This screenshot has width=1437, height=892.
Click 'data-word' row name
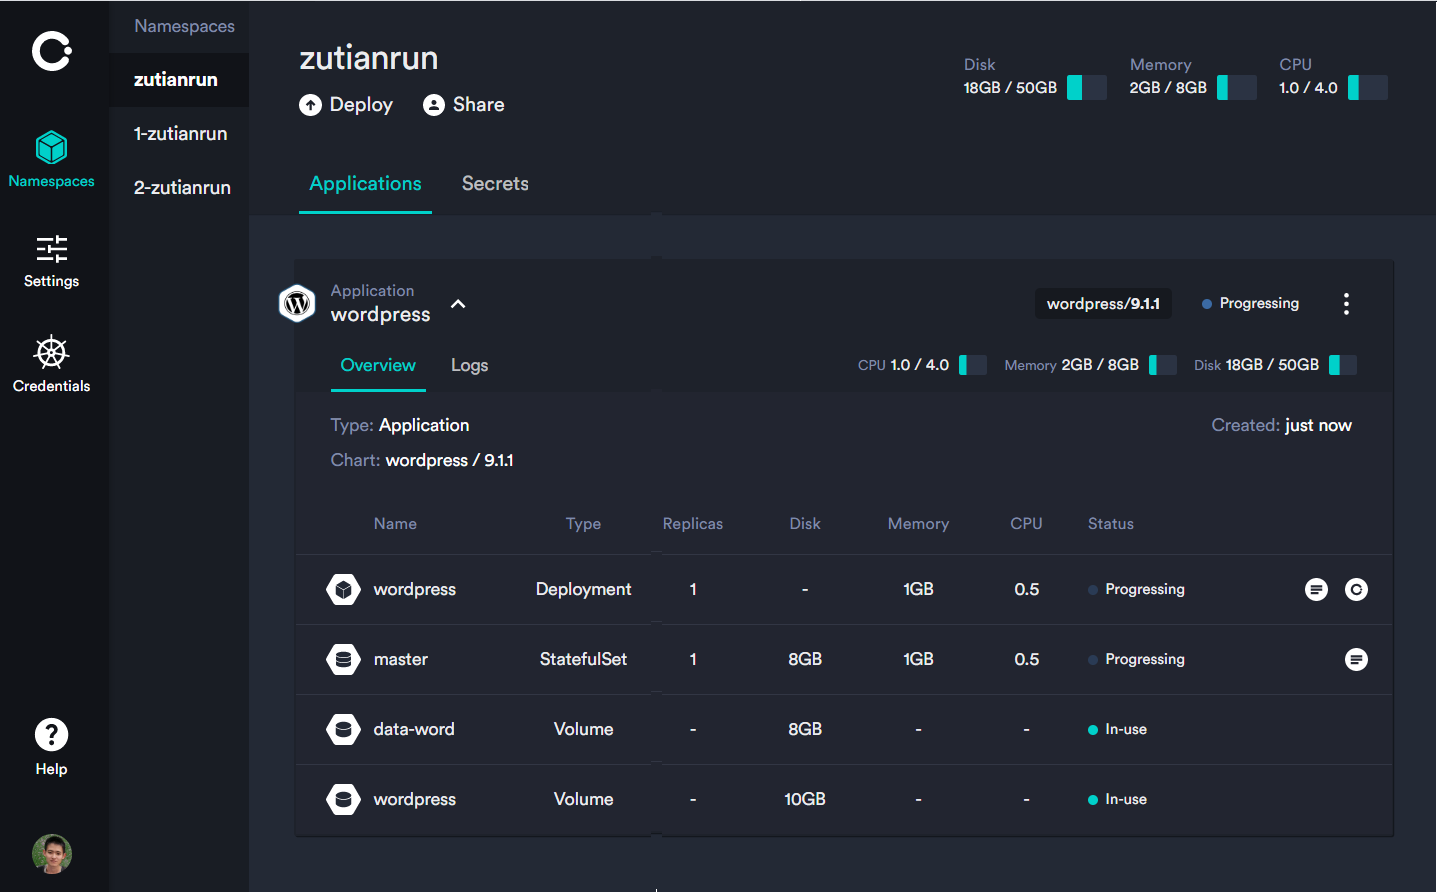pos(414,730)
